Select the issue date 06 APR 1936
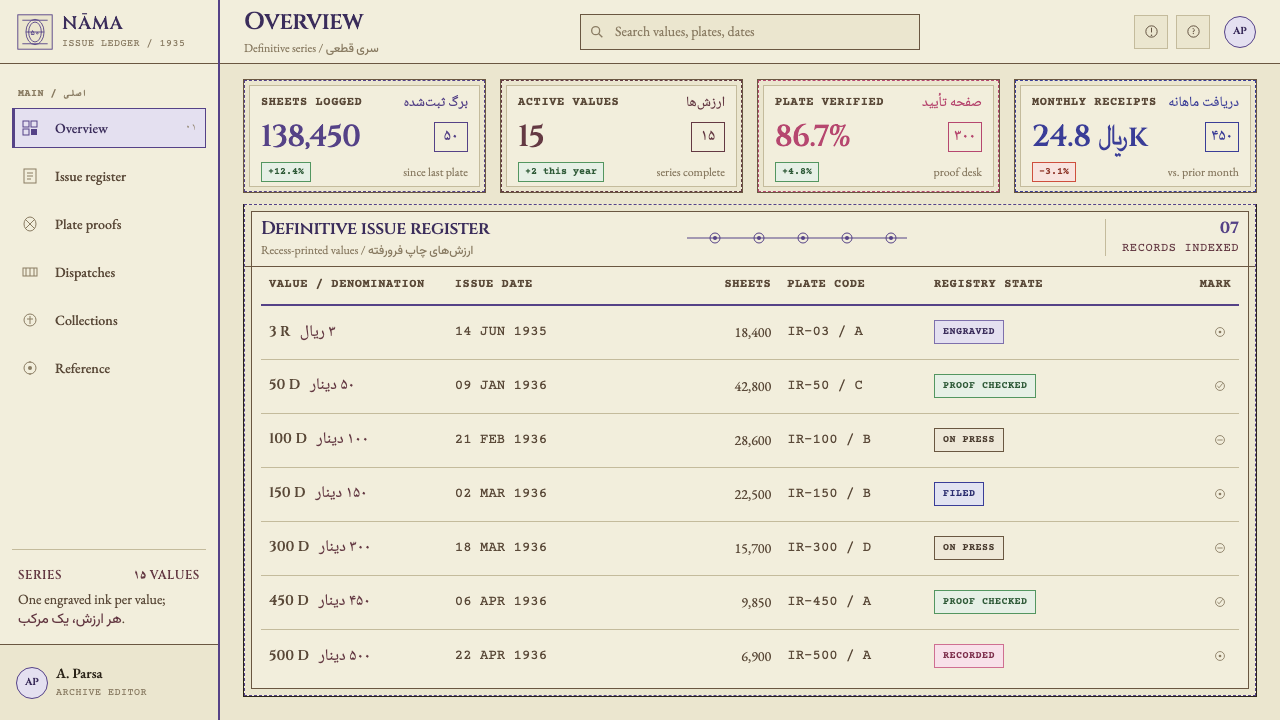Image resolution: width=1280 pixels, height=720 pixels. tap(501, 602)
